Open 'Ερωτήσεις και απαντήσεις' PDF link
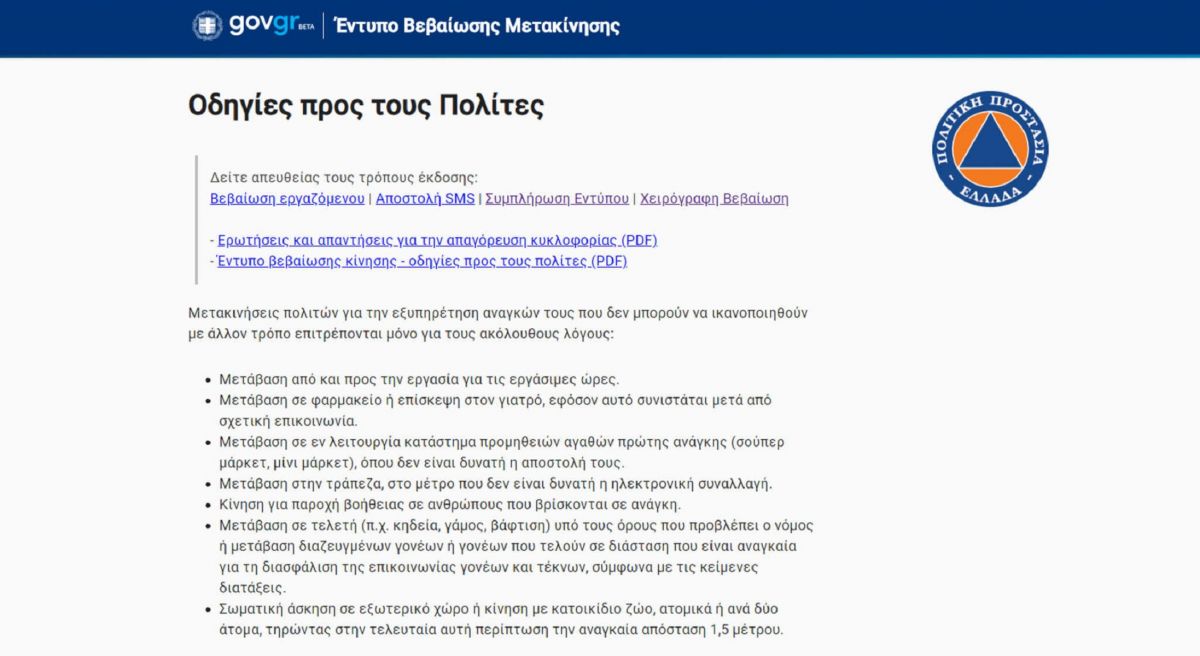 click(x=437, y=240)
